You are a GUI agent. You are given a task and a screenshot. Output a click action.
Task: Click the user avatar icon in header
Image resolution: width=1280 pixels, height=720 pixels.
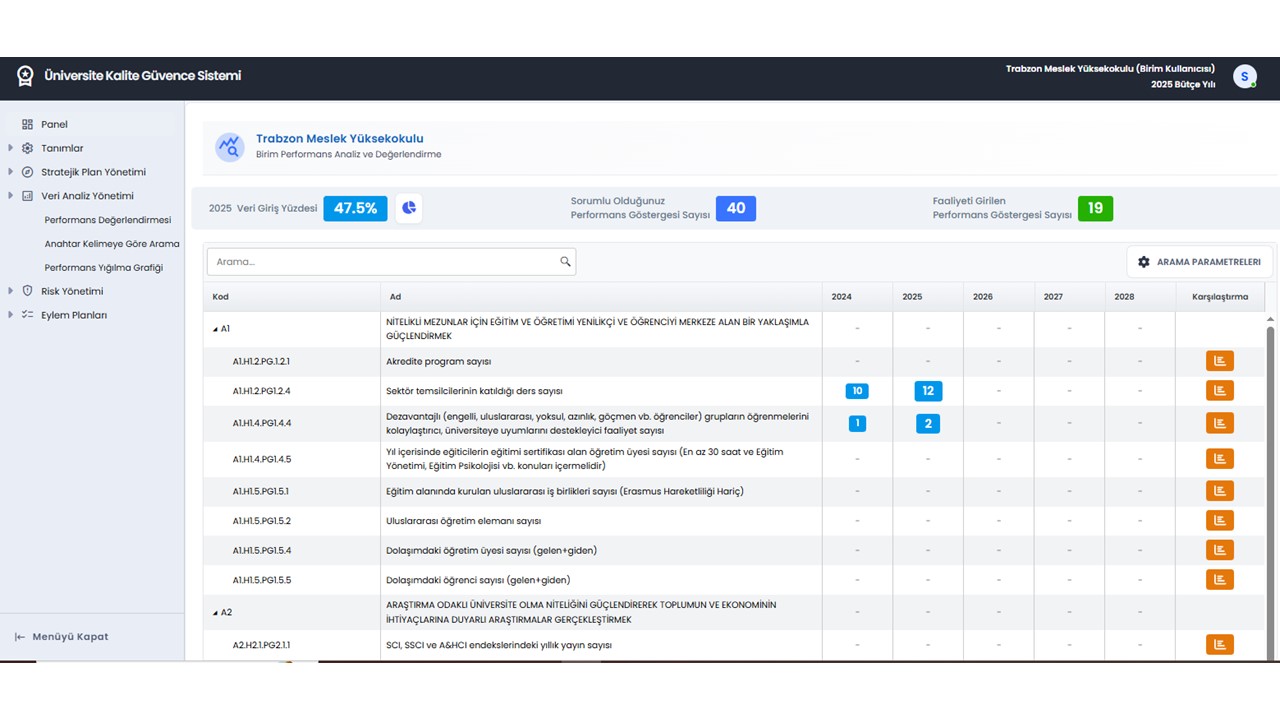click(1244, 77)
